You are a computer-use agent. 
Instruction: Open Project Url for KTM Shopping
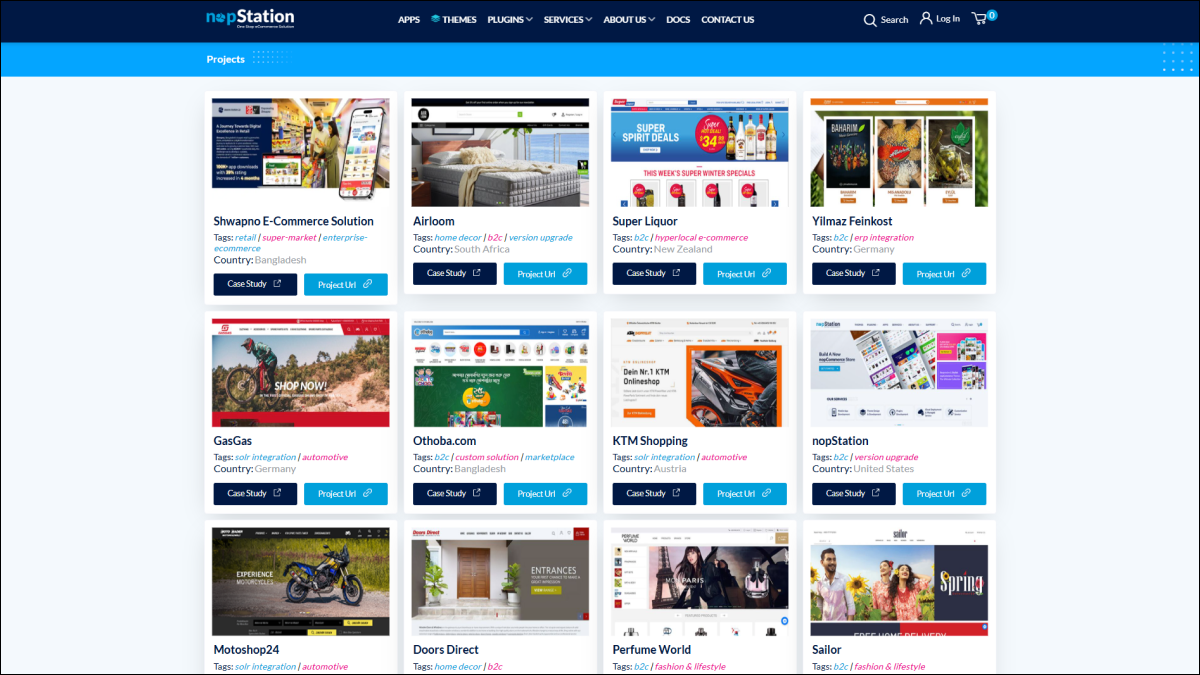[x=745, y=493]
